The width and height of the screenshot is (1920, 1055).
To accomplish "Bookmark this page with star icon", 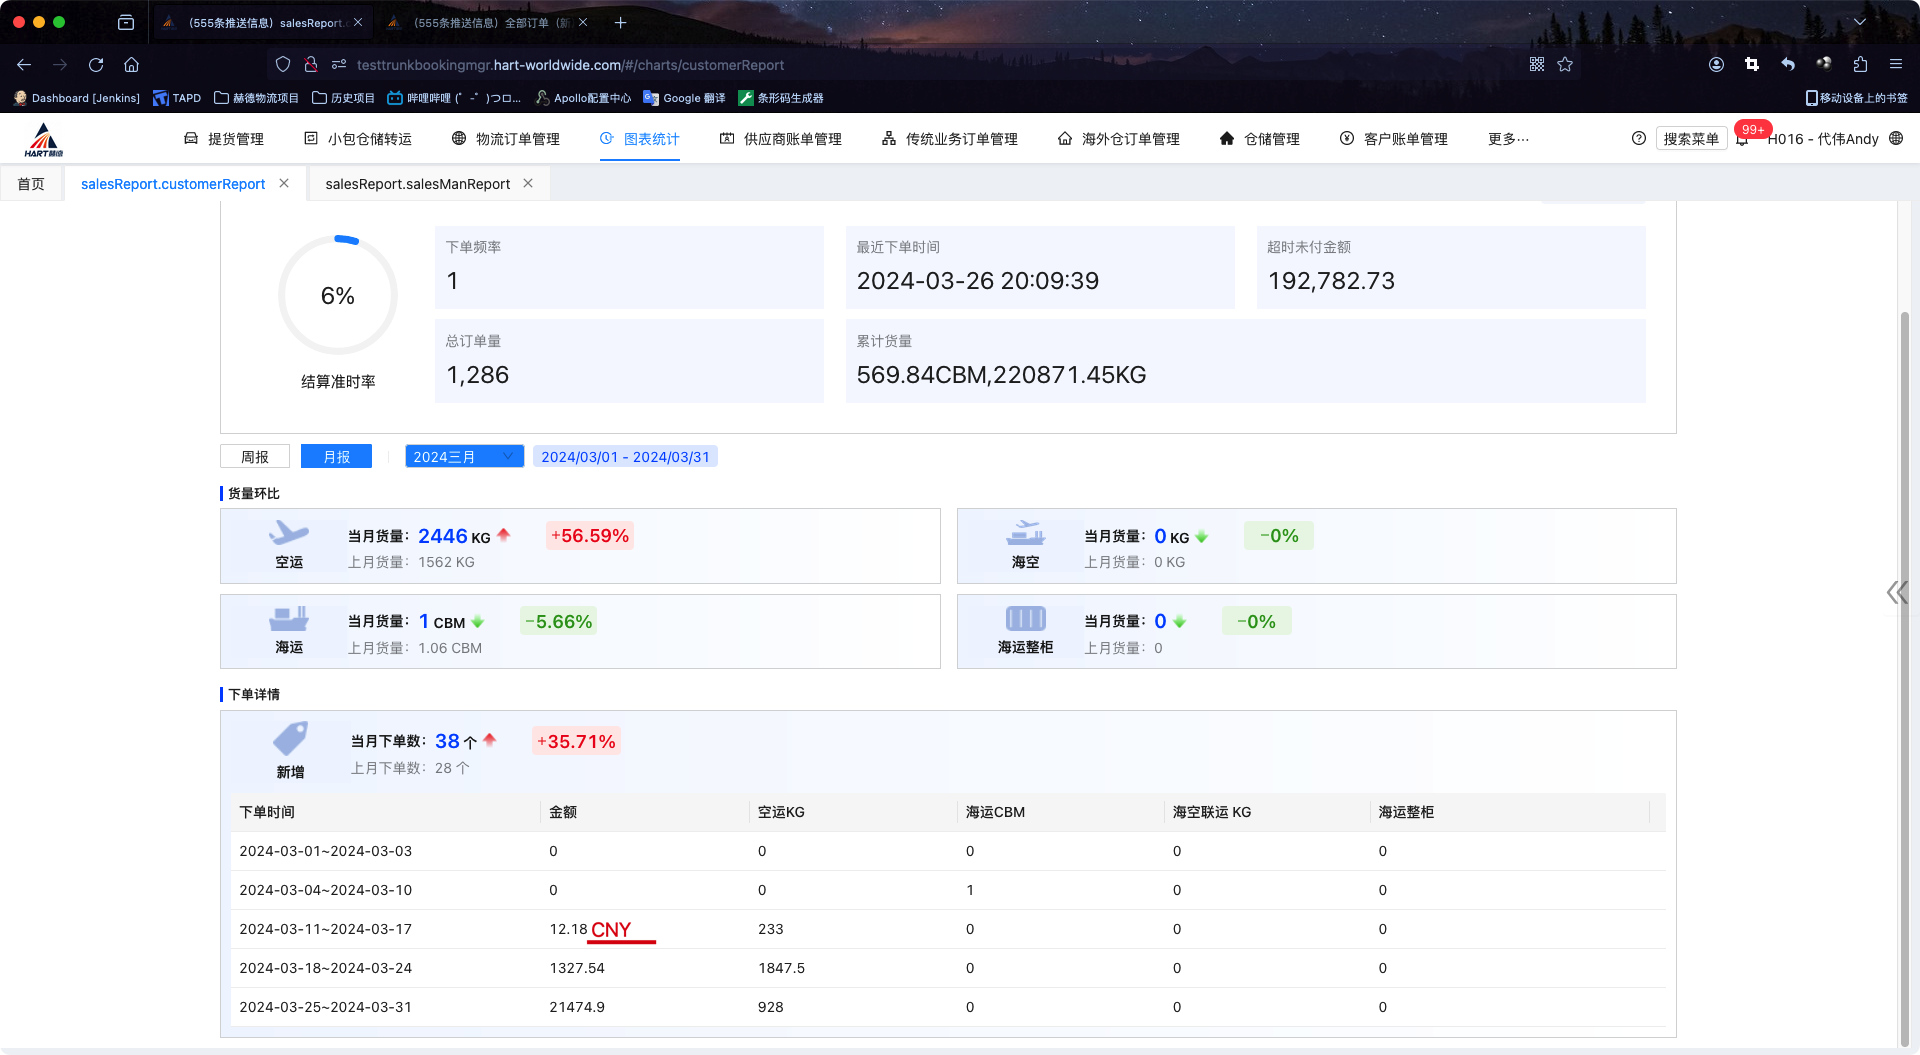I will click(x=1565, y=65).
